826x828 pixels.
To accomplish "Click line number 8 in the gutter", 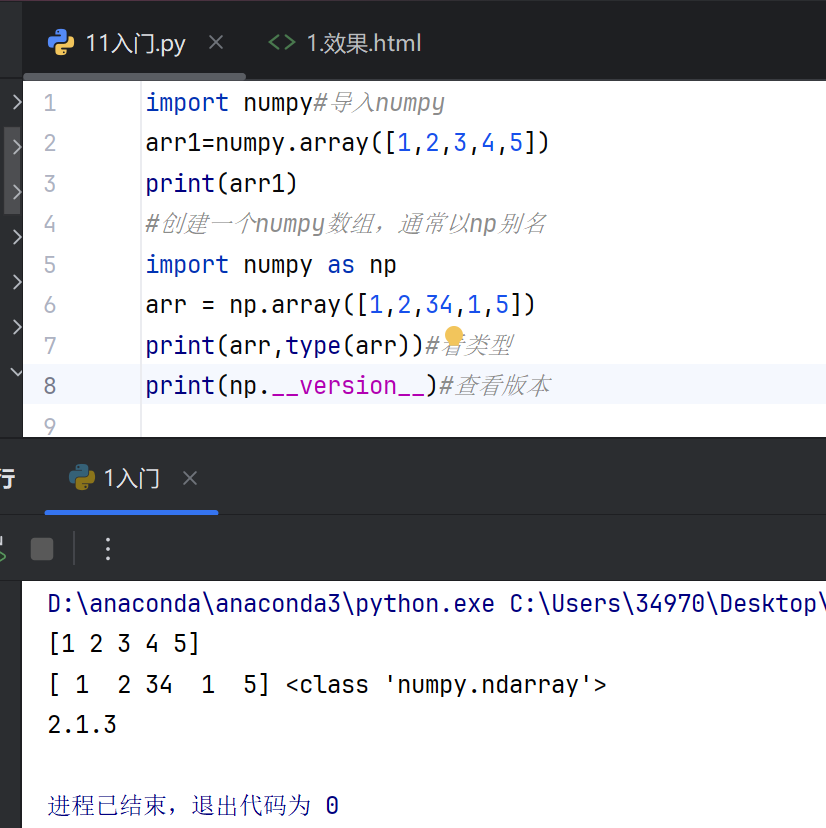I will point(50,386).
